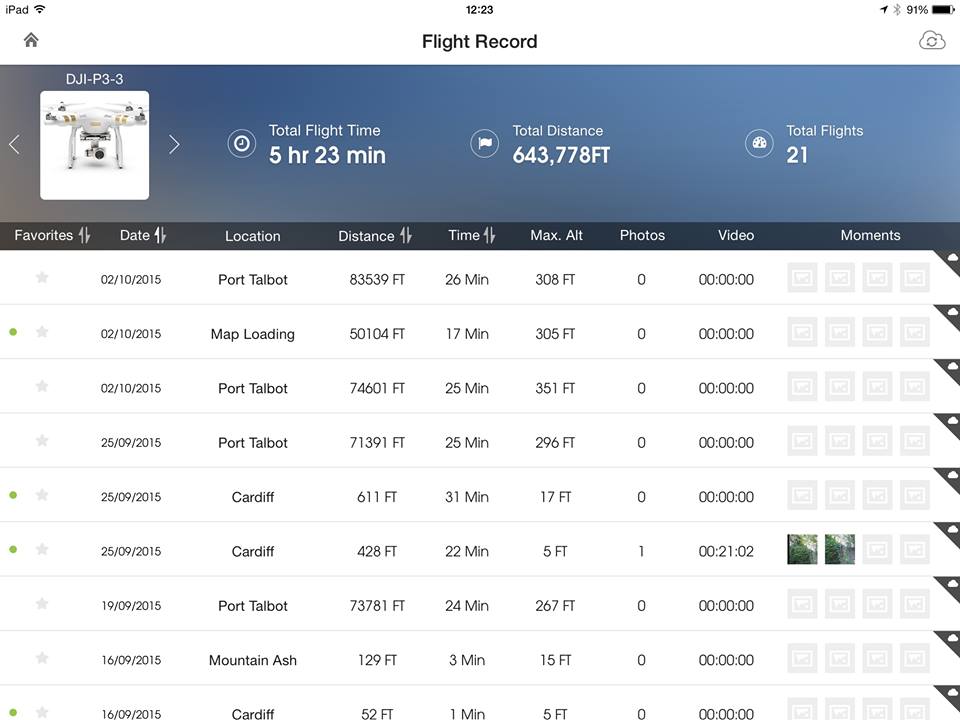The height and width of the screenshot is (720, 960).
Task: Select the 19/09/2015 date cell
Action: click(131, 606)
